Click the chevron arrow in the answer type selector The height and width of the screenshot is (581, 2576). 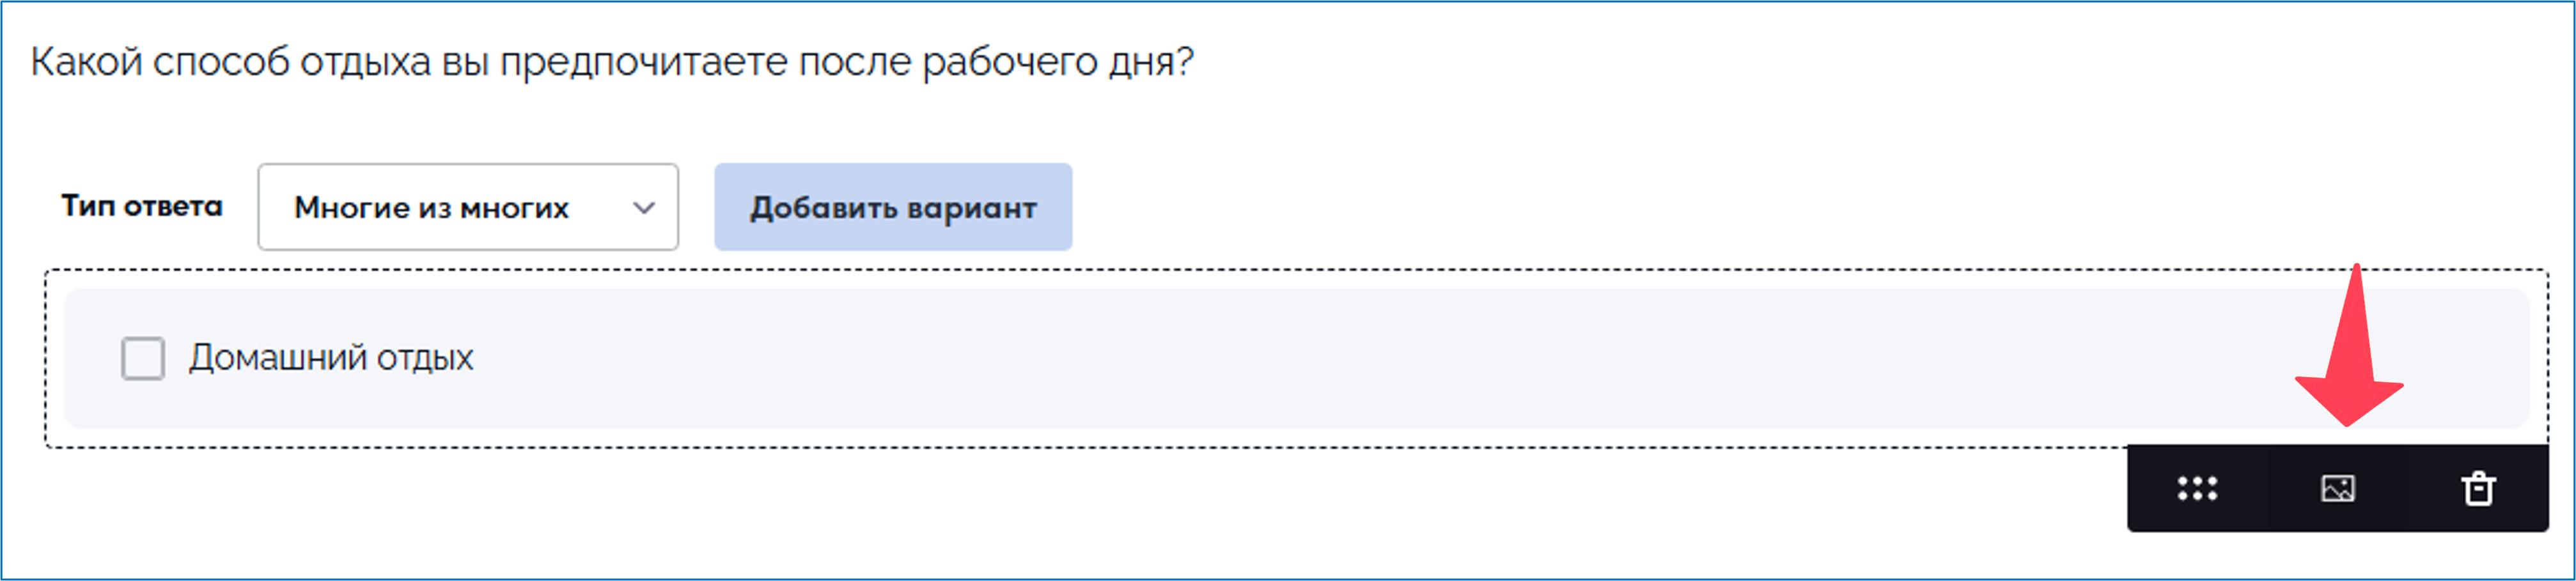point(644,208)
